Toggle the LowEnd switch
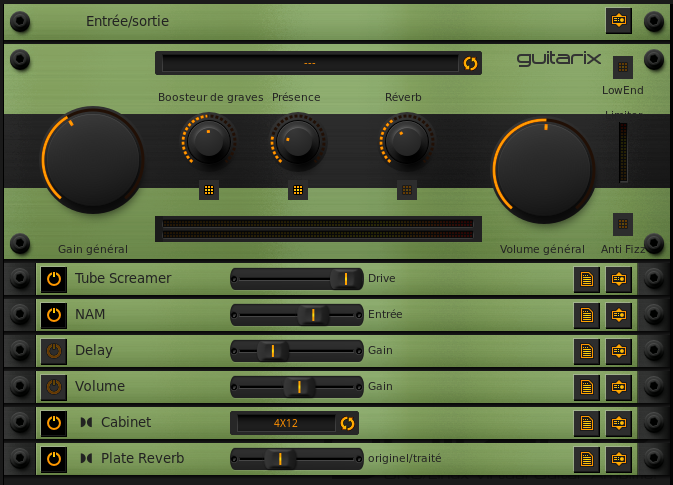673x485 pixels. pos(623,67)
